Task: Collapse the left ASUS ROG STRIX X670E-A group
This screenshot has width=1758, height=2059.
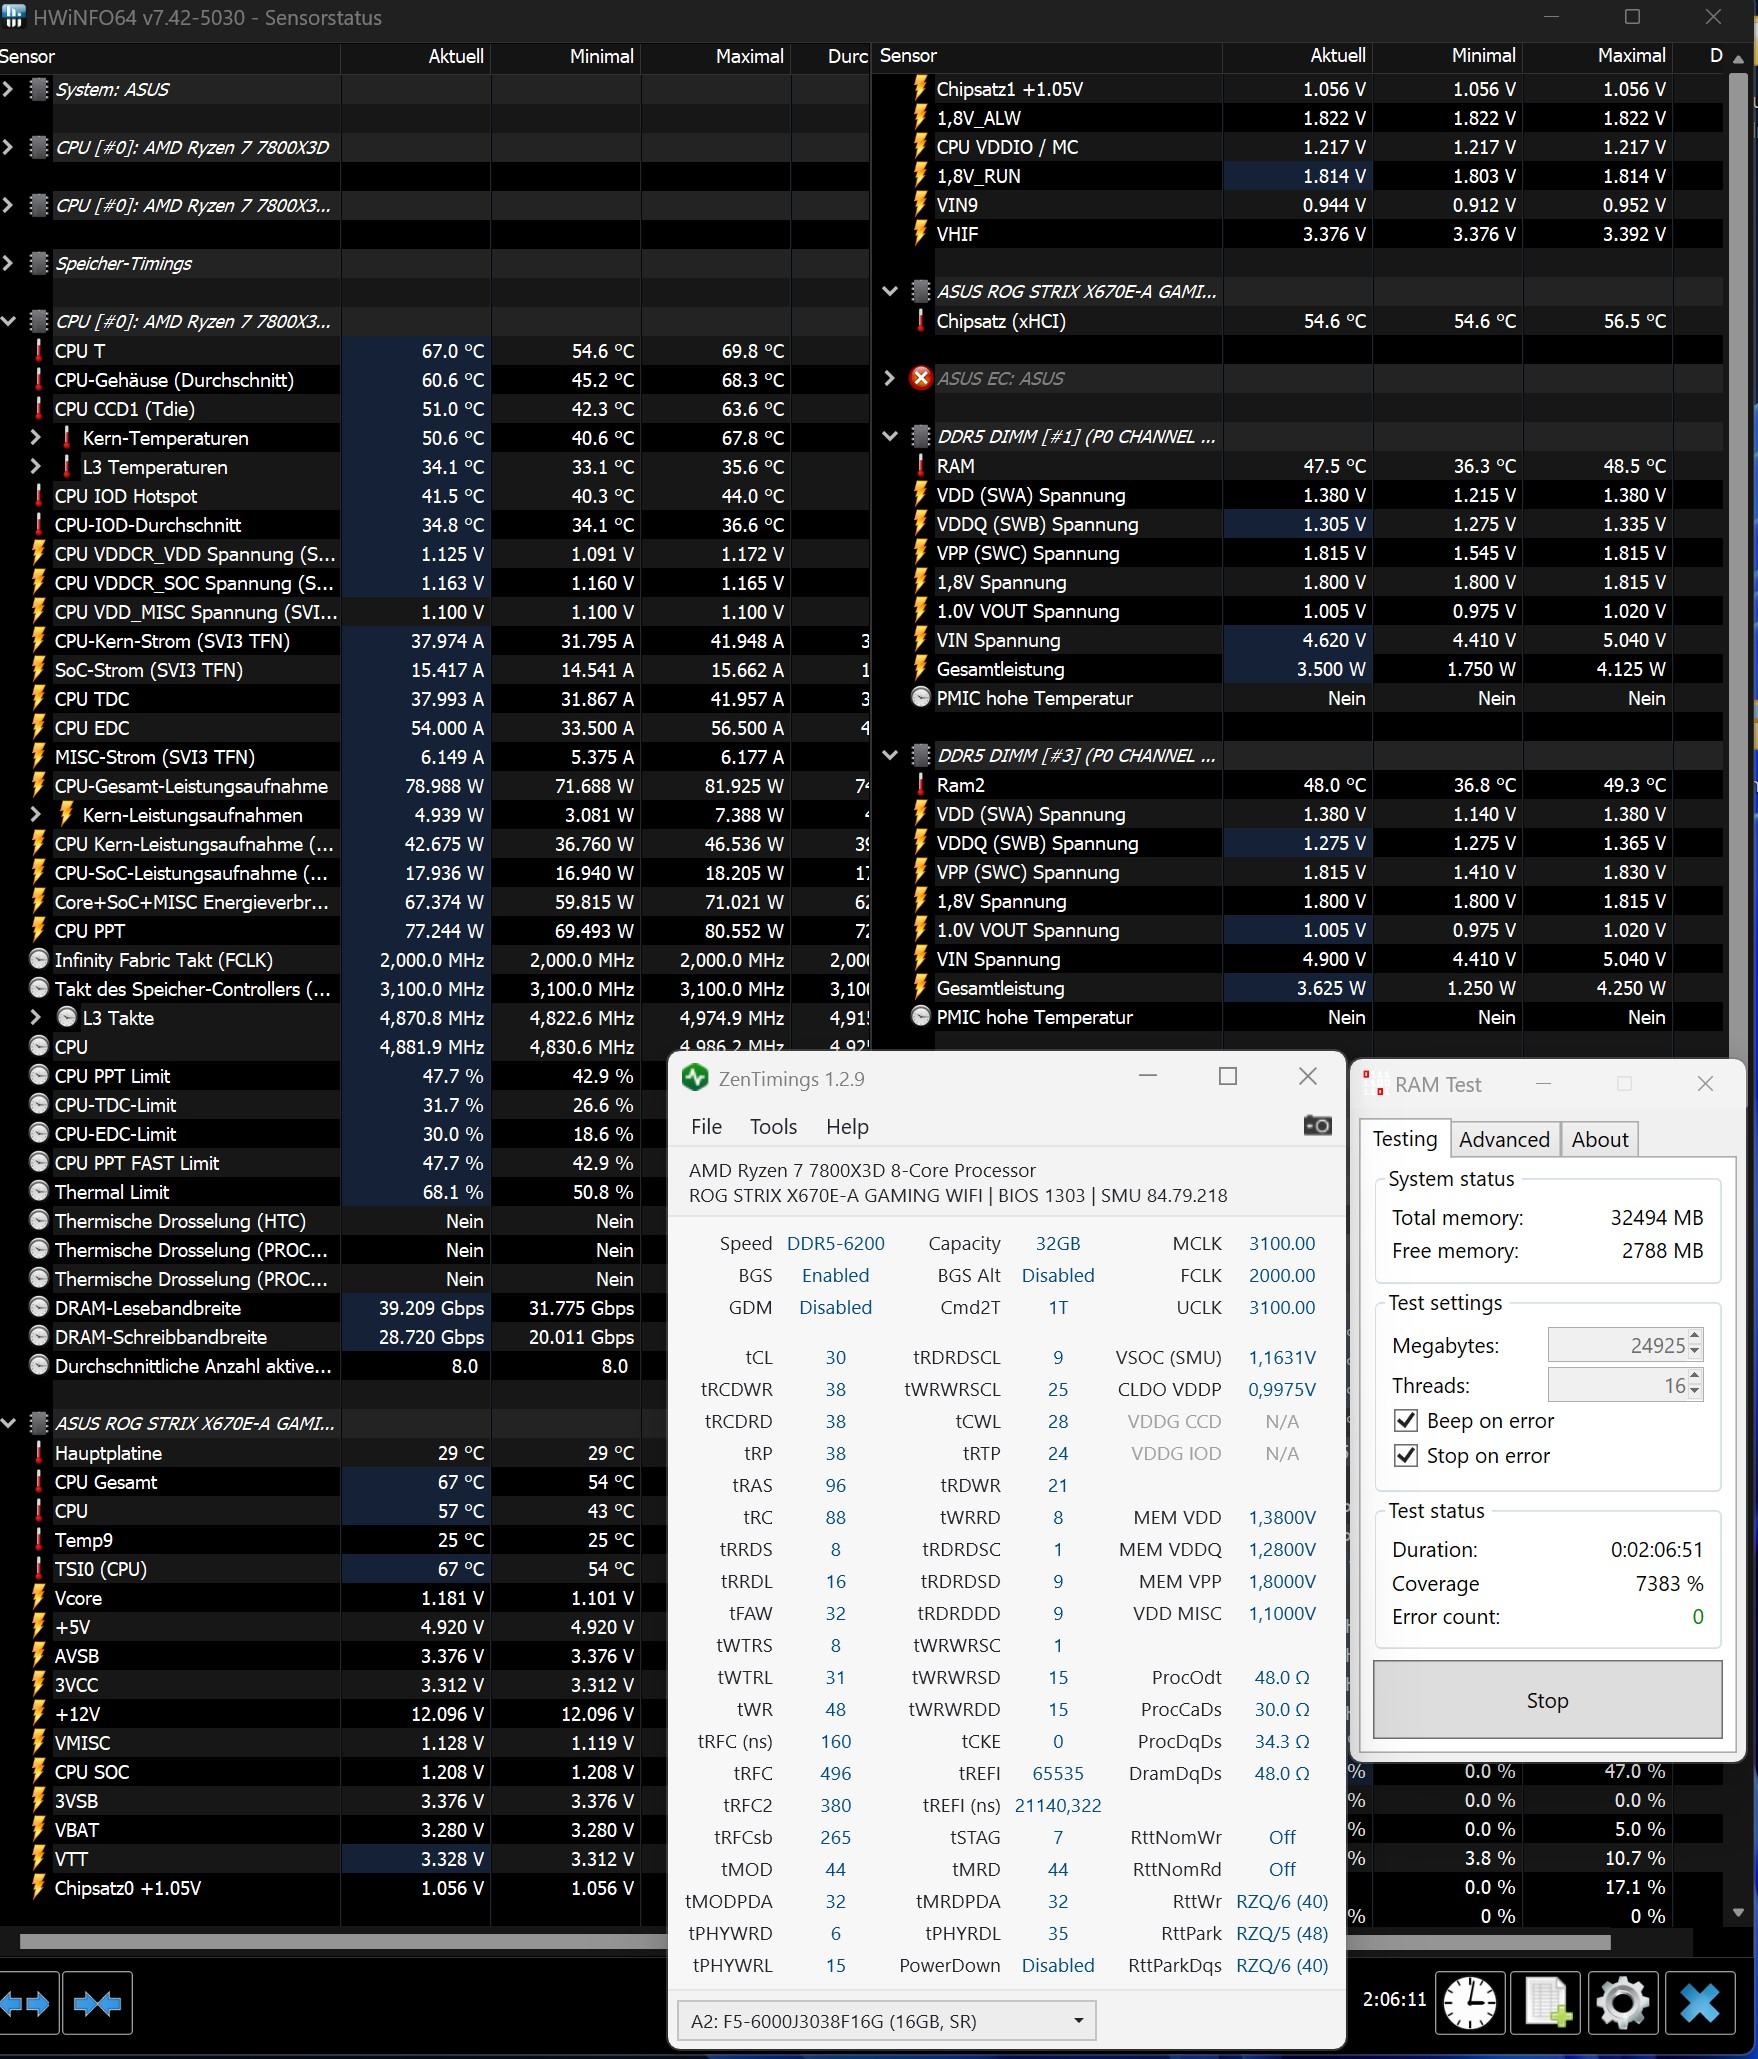Action: [x=8, y=1423]
